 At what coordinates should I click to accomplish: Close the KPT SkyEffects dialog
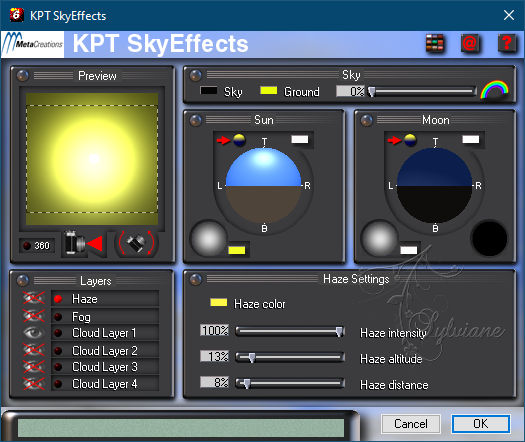pos(509,15)
